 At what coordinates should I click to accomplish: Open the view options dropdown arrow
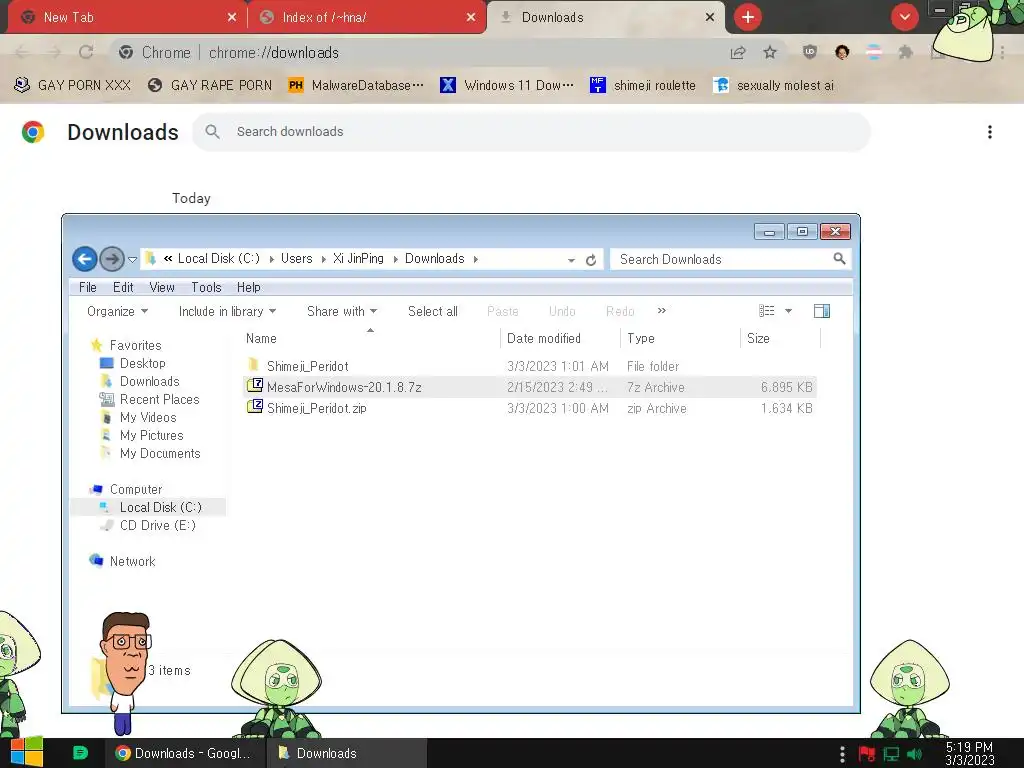pyautogui.click(x=788, y=311)
